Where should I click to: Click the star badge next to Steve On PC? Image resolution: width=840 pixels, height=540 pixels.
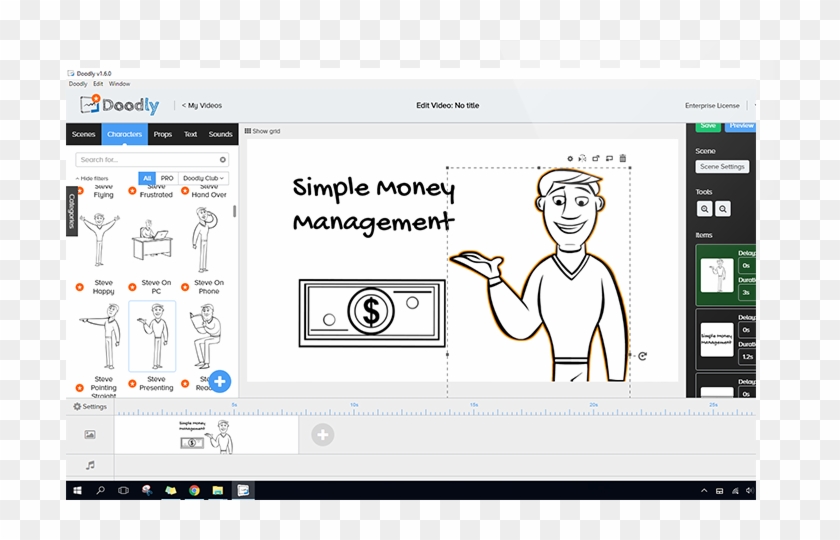[132, 287]
